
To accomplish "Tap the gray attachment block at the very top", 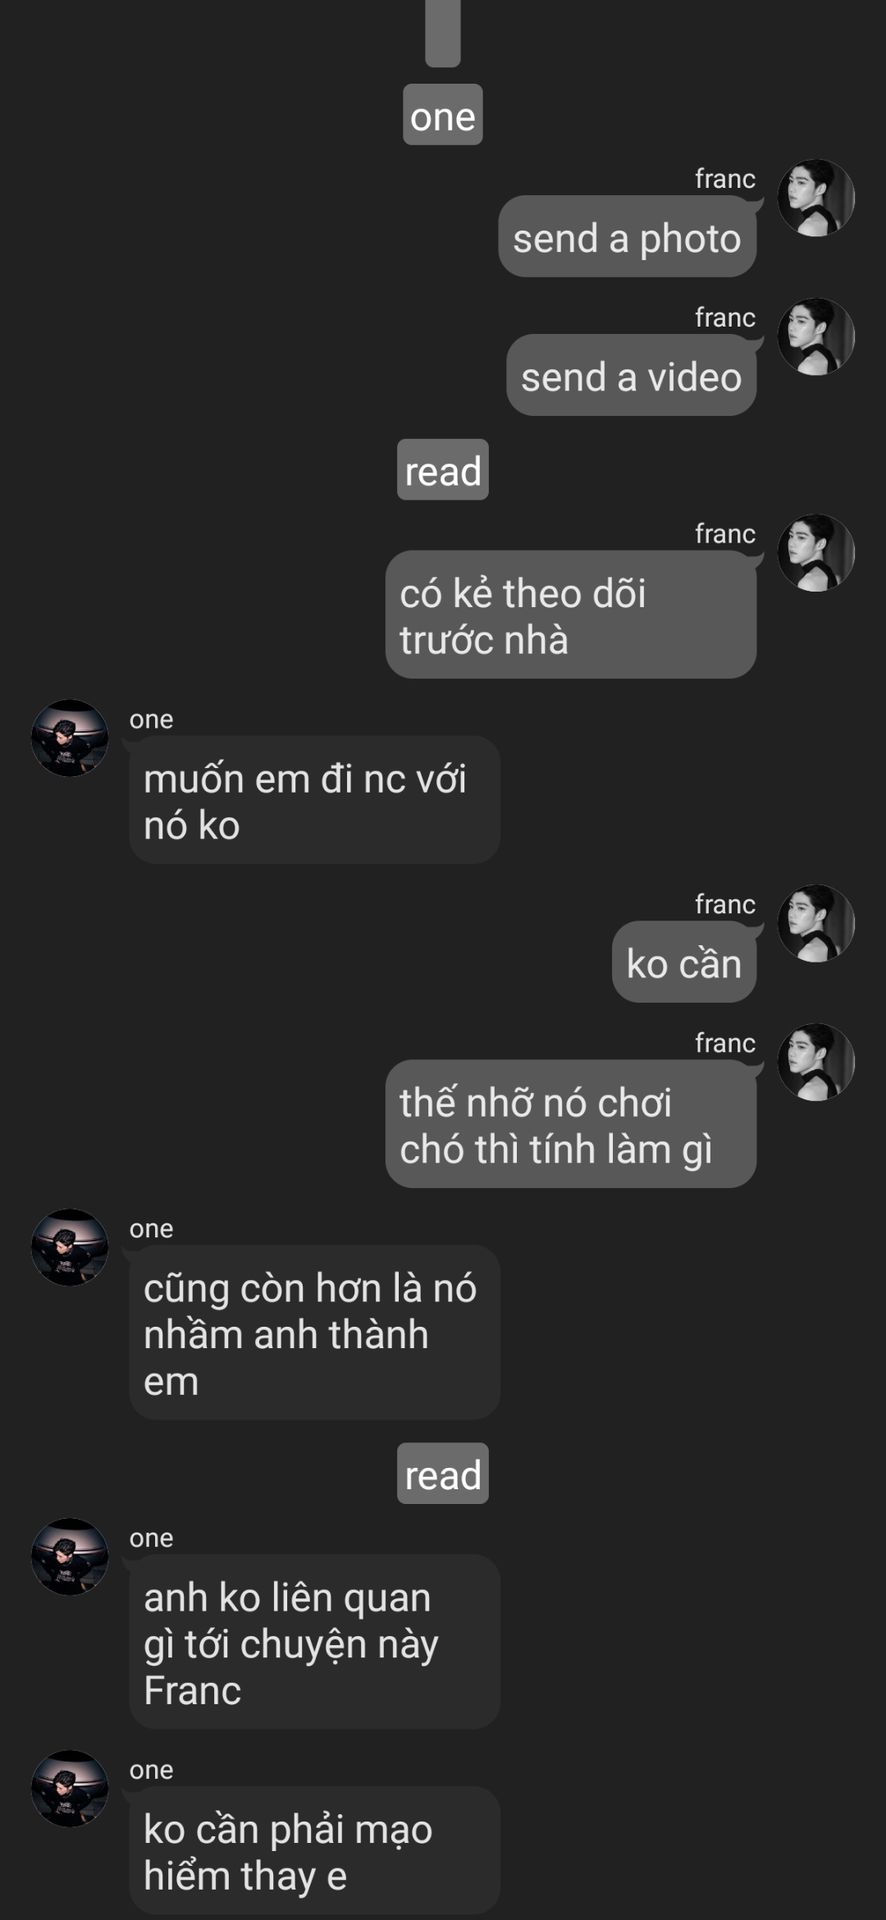I will coord(443,32).
